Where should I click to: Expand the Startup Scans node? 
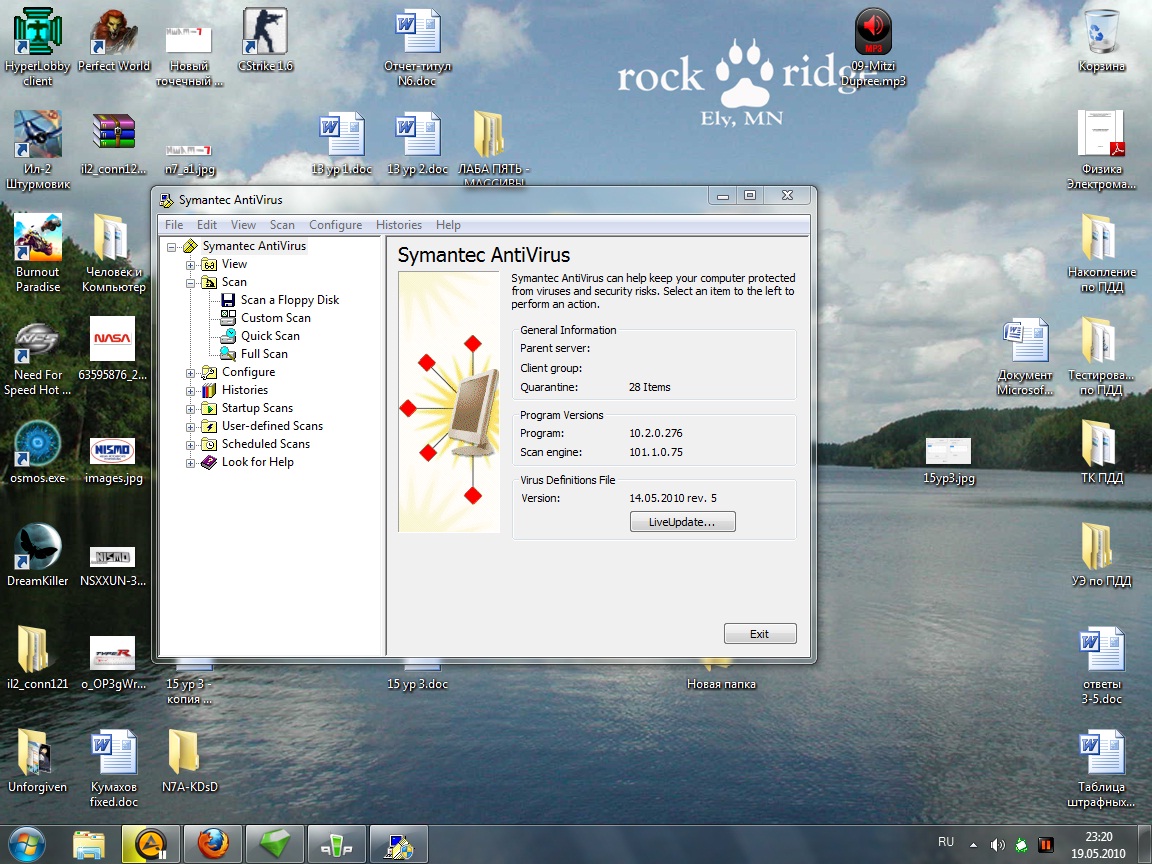190,409
